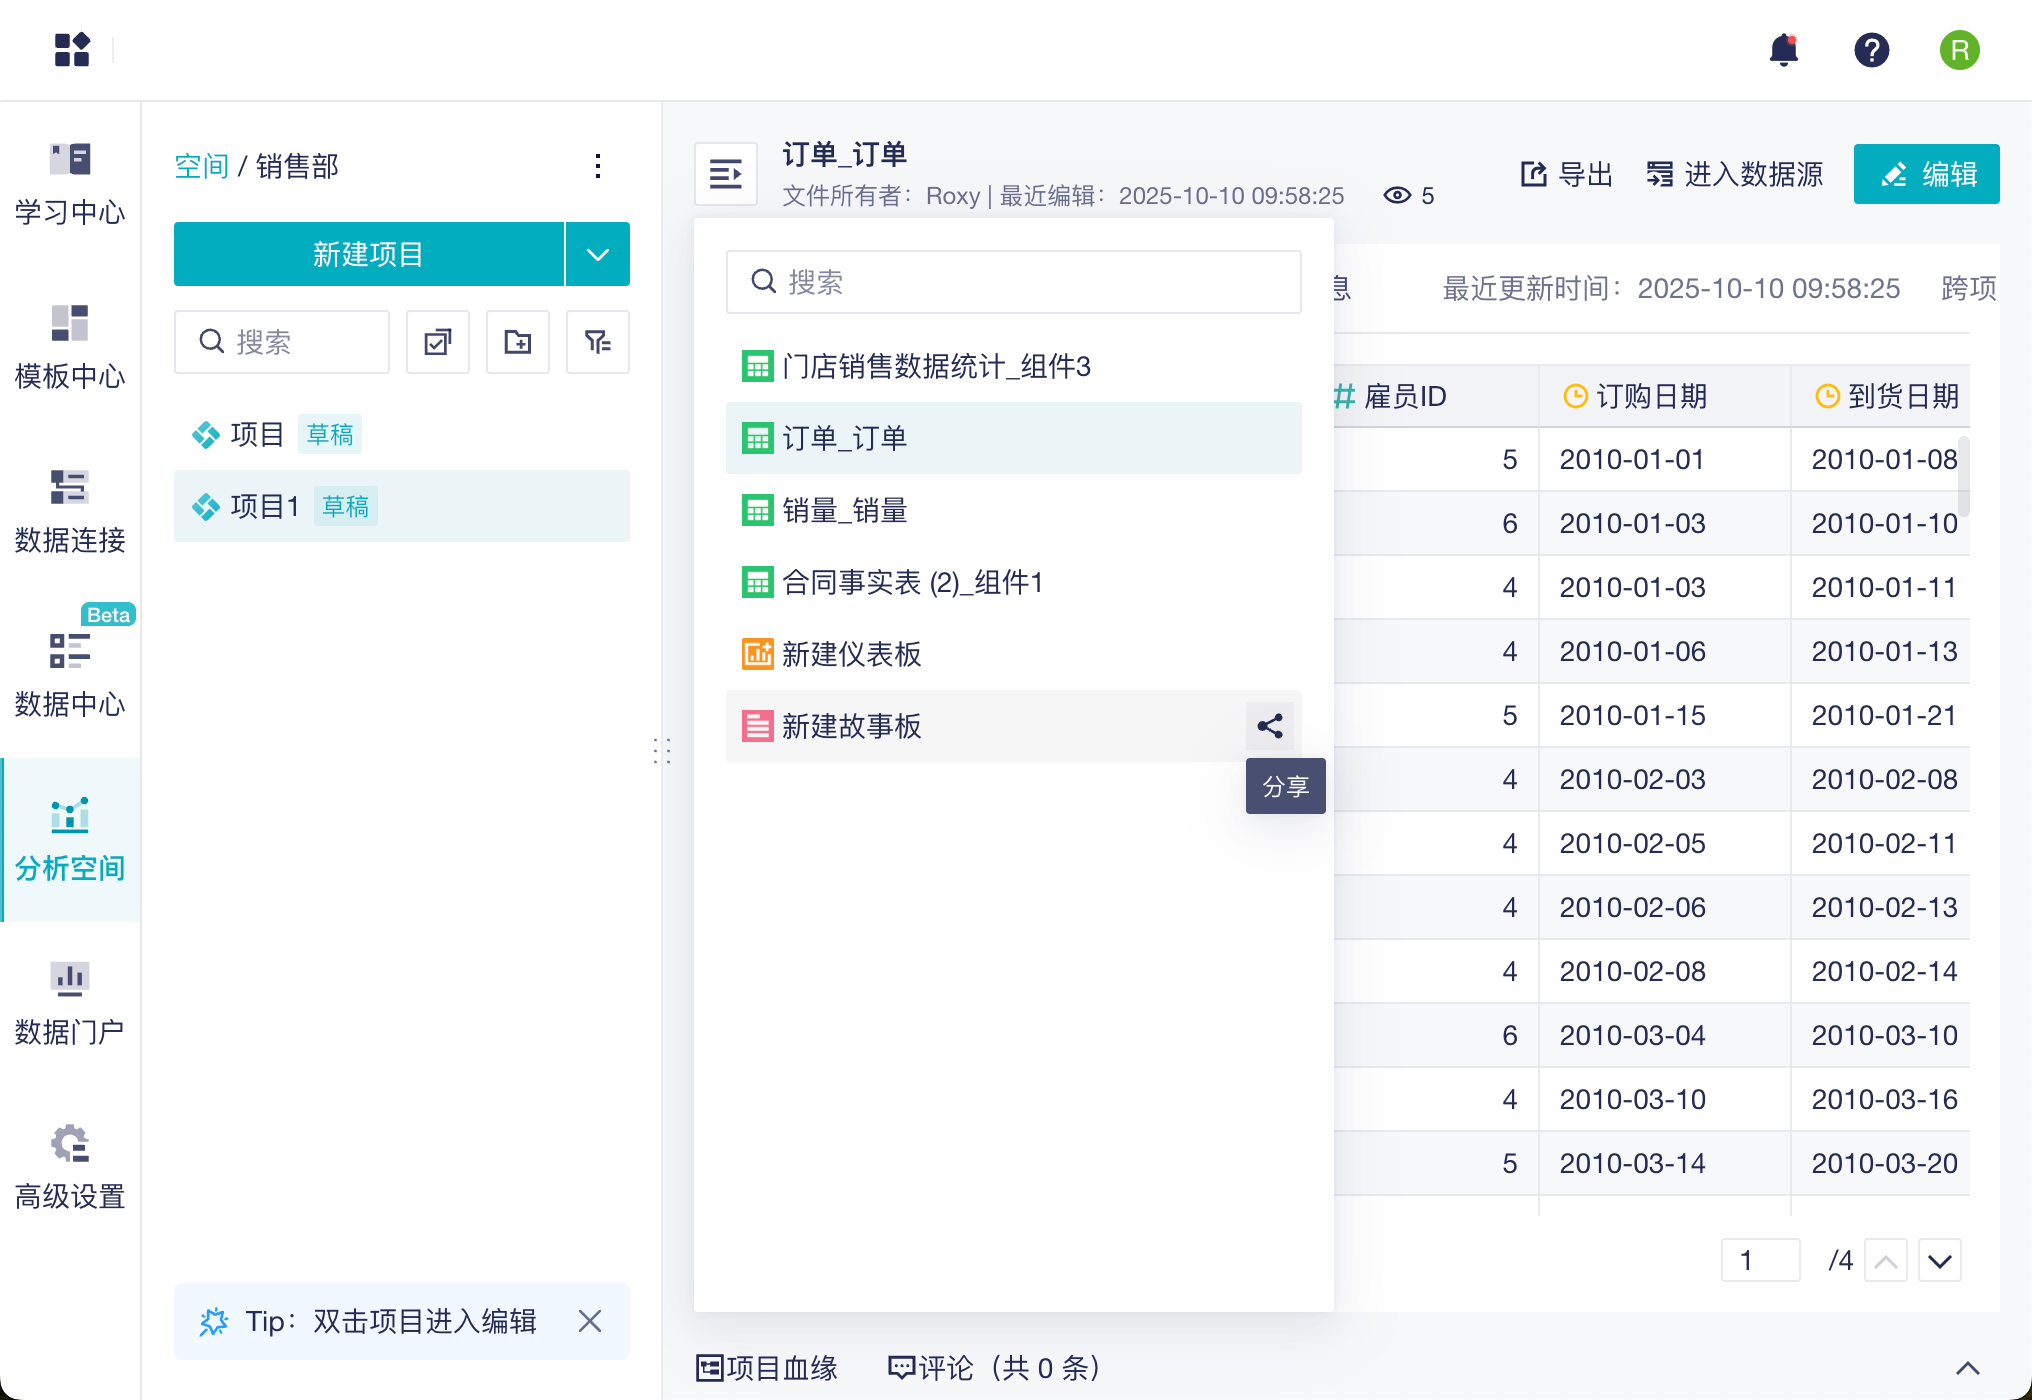Open 数据连接 in the sidebar
This screenshot has width=2032, height=1400.
click(x=70, y=512)
